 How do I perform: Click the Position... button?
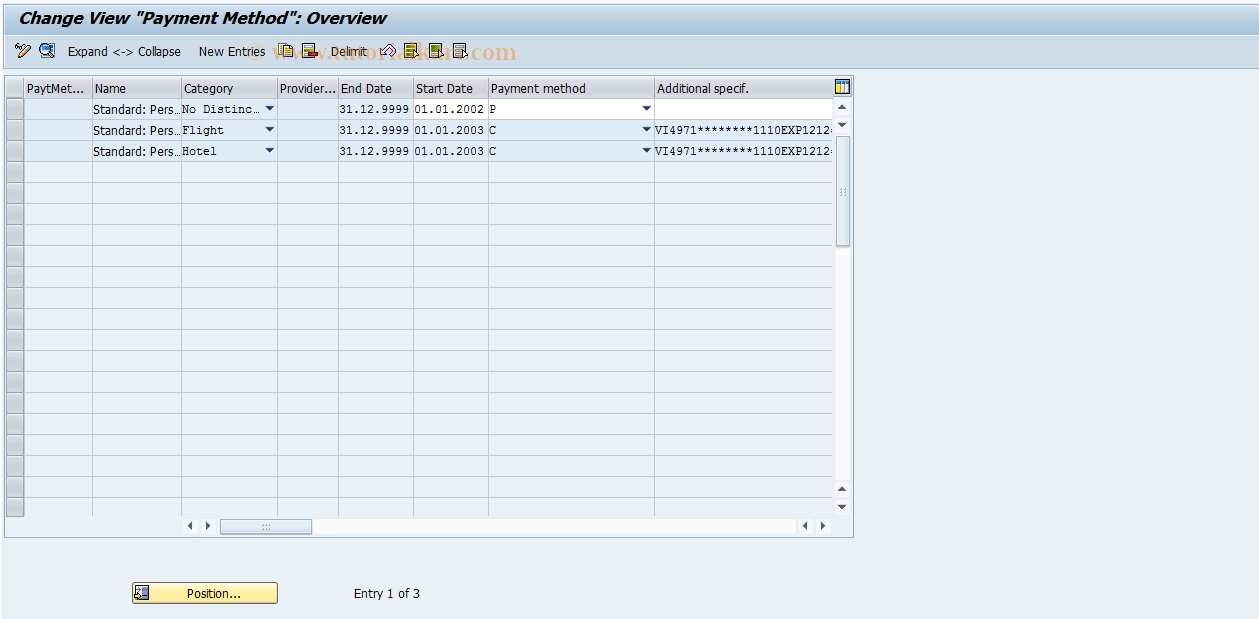tap(205, 593)
